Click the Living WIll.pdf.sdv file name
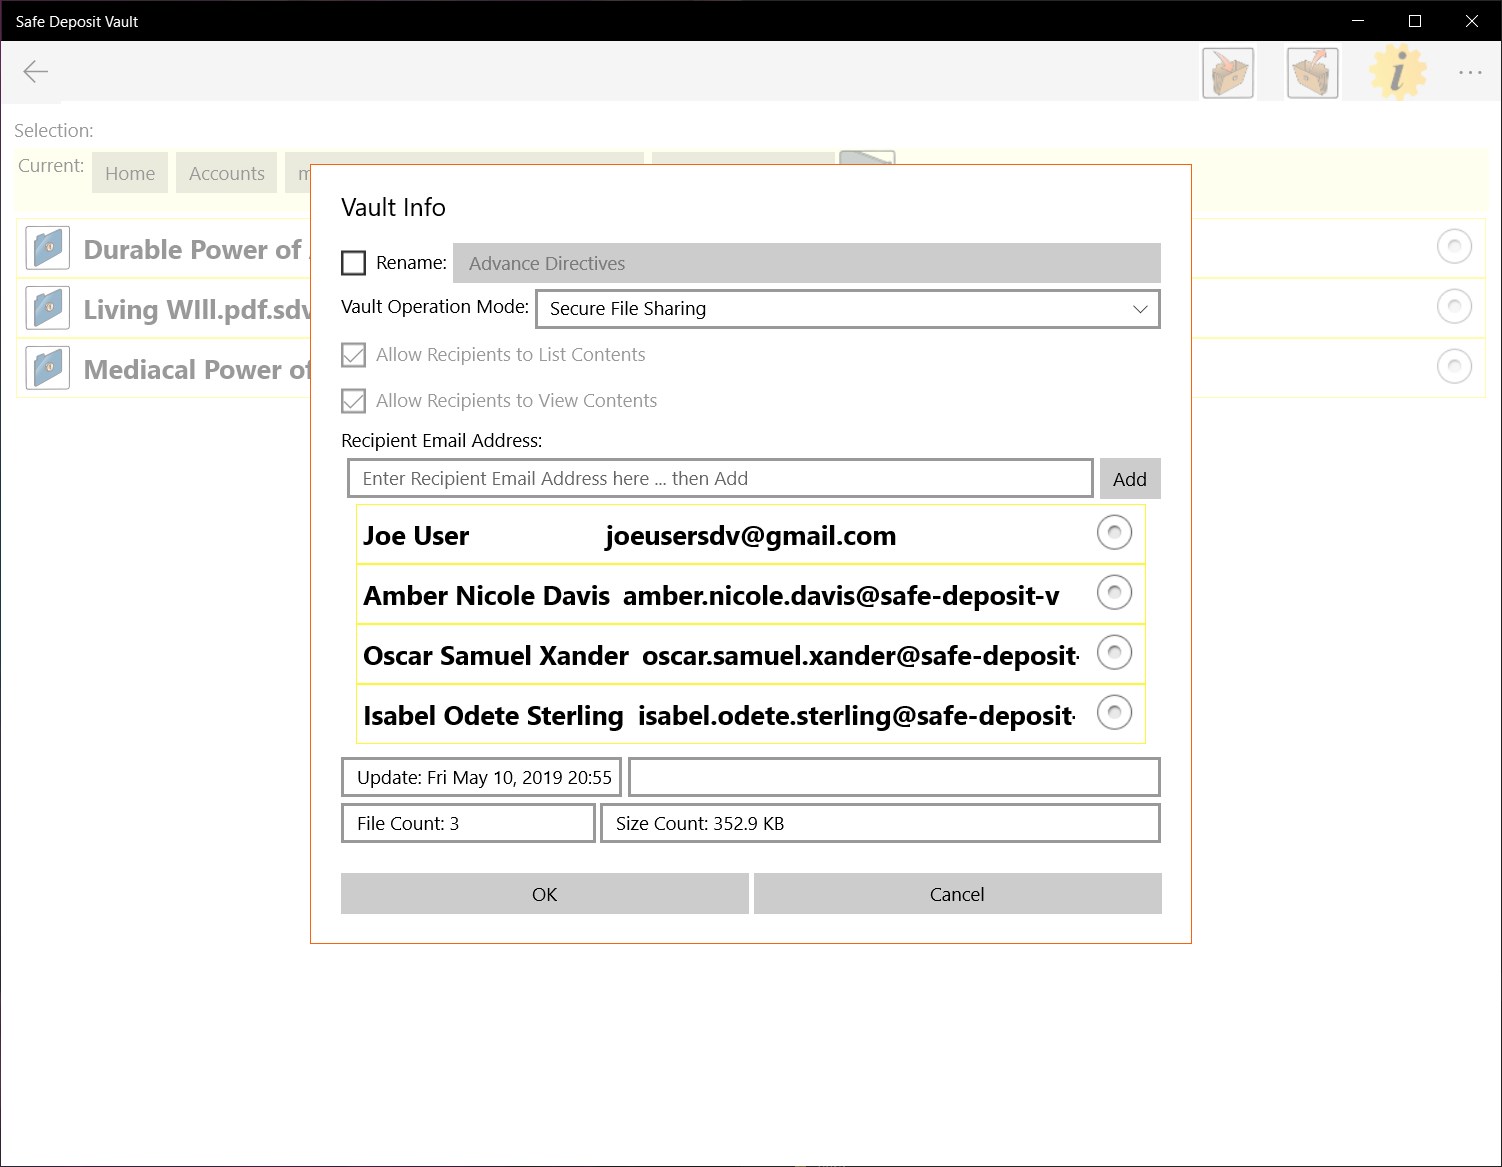Image resolution: width=1502 pixels, height=1167 pixels. (x=197, y=309)
